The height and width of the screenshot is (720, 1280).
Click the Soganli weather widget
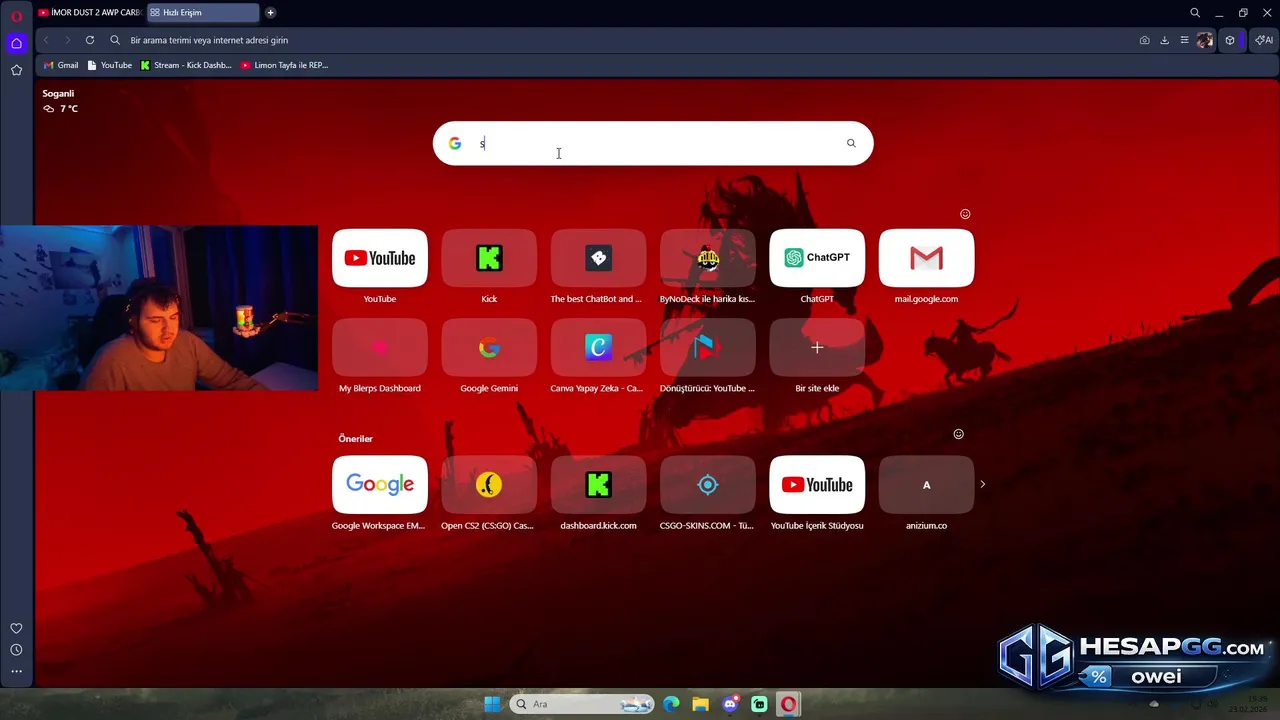(60, 101)
